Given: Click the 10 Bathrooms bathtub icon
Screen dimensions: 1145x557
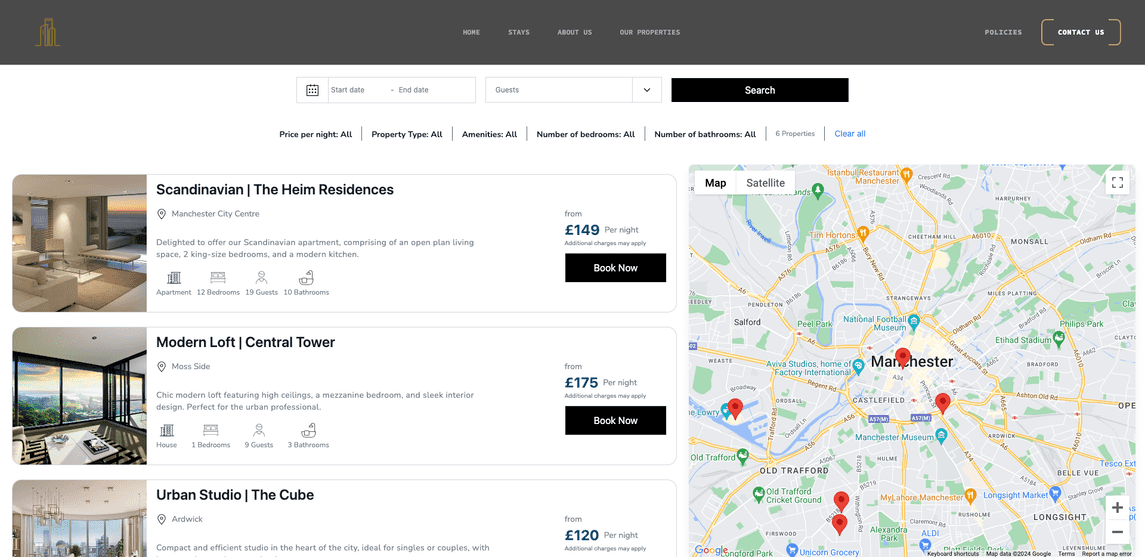Looking at the screenshot, I should [x=306, y=277].
